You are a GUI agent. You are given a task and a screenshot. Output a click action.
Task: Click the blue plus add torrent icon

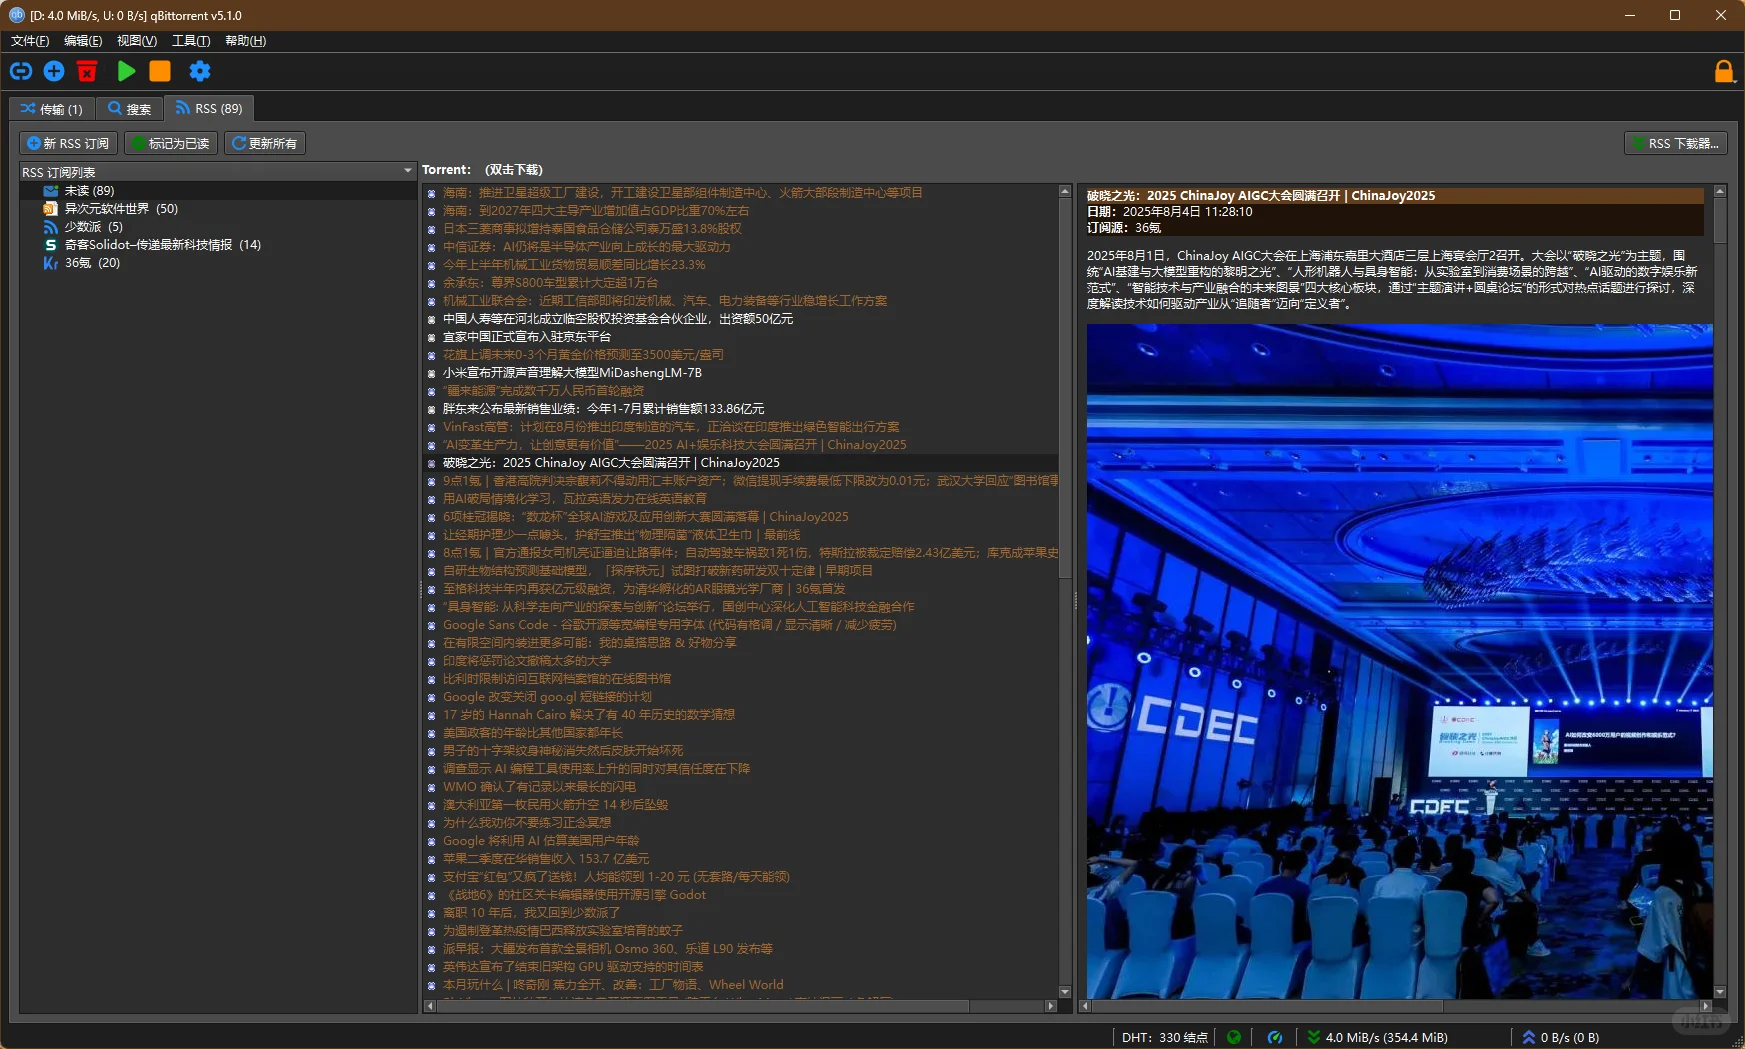pos(54,71)
